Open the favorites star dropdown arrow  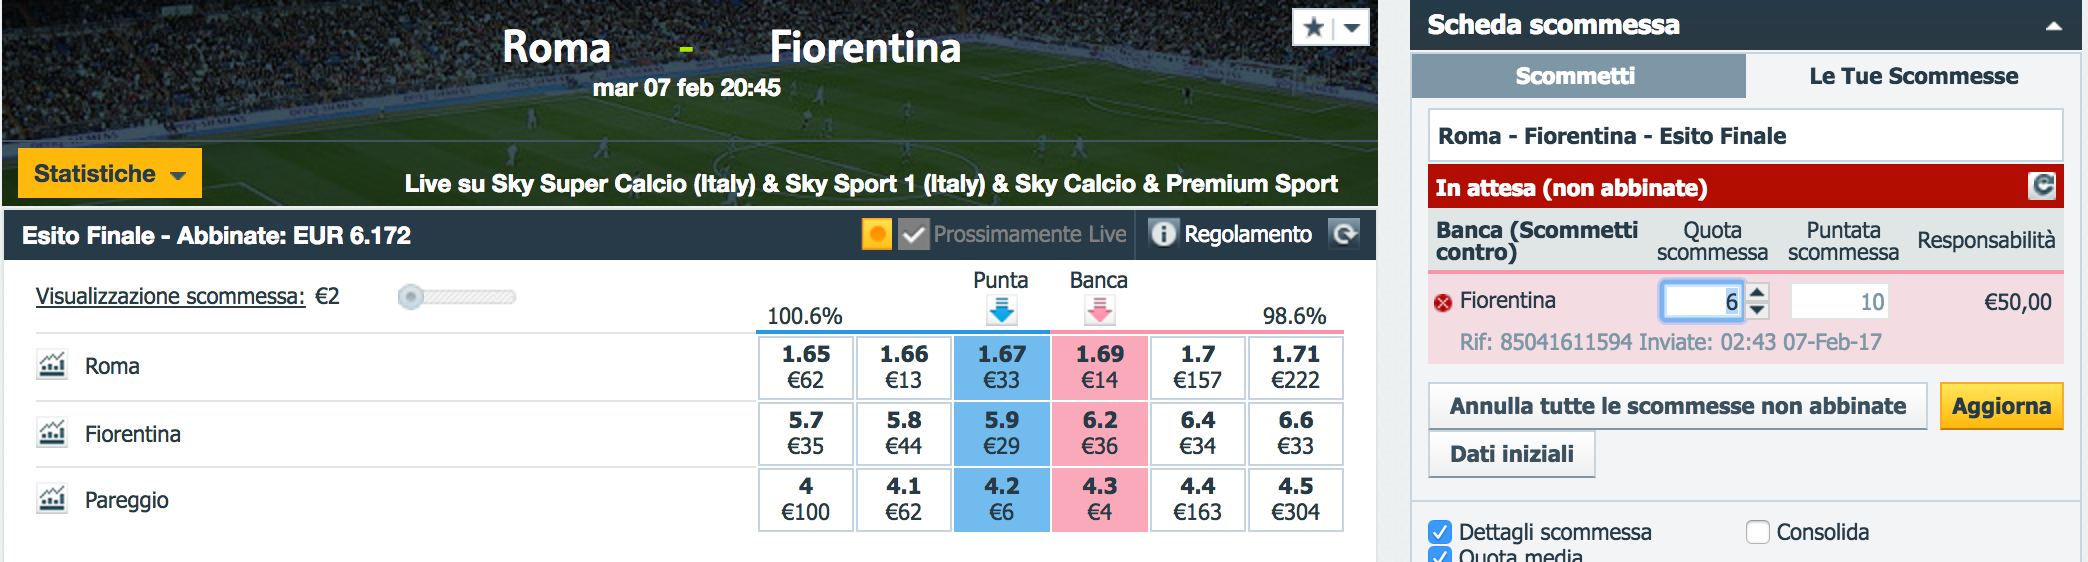click(x=1352, y=28)
